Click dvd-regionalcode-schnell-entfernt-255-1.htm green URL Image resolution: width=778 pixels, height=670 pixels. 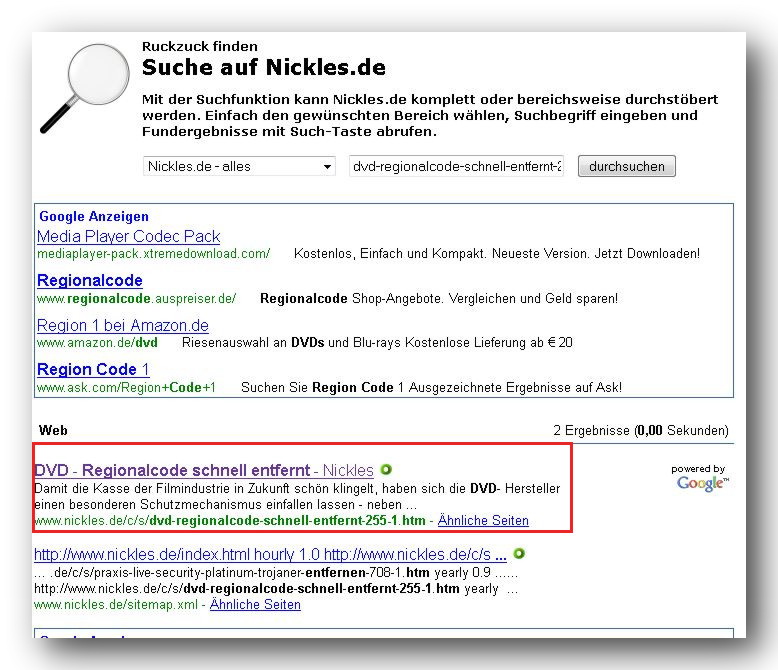230,521
